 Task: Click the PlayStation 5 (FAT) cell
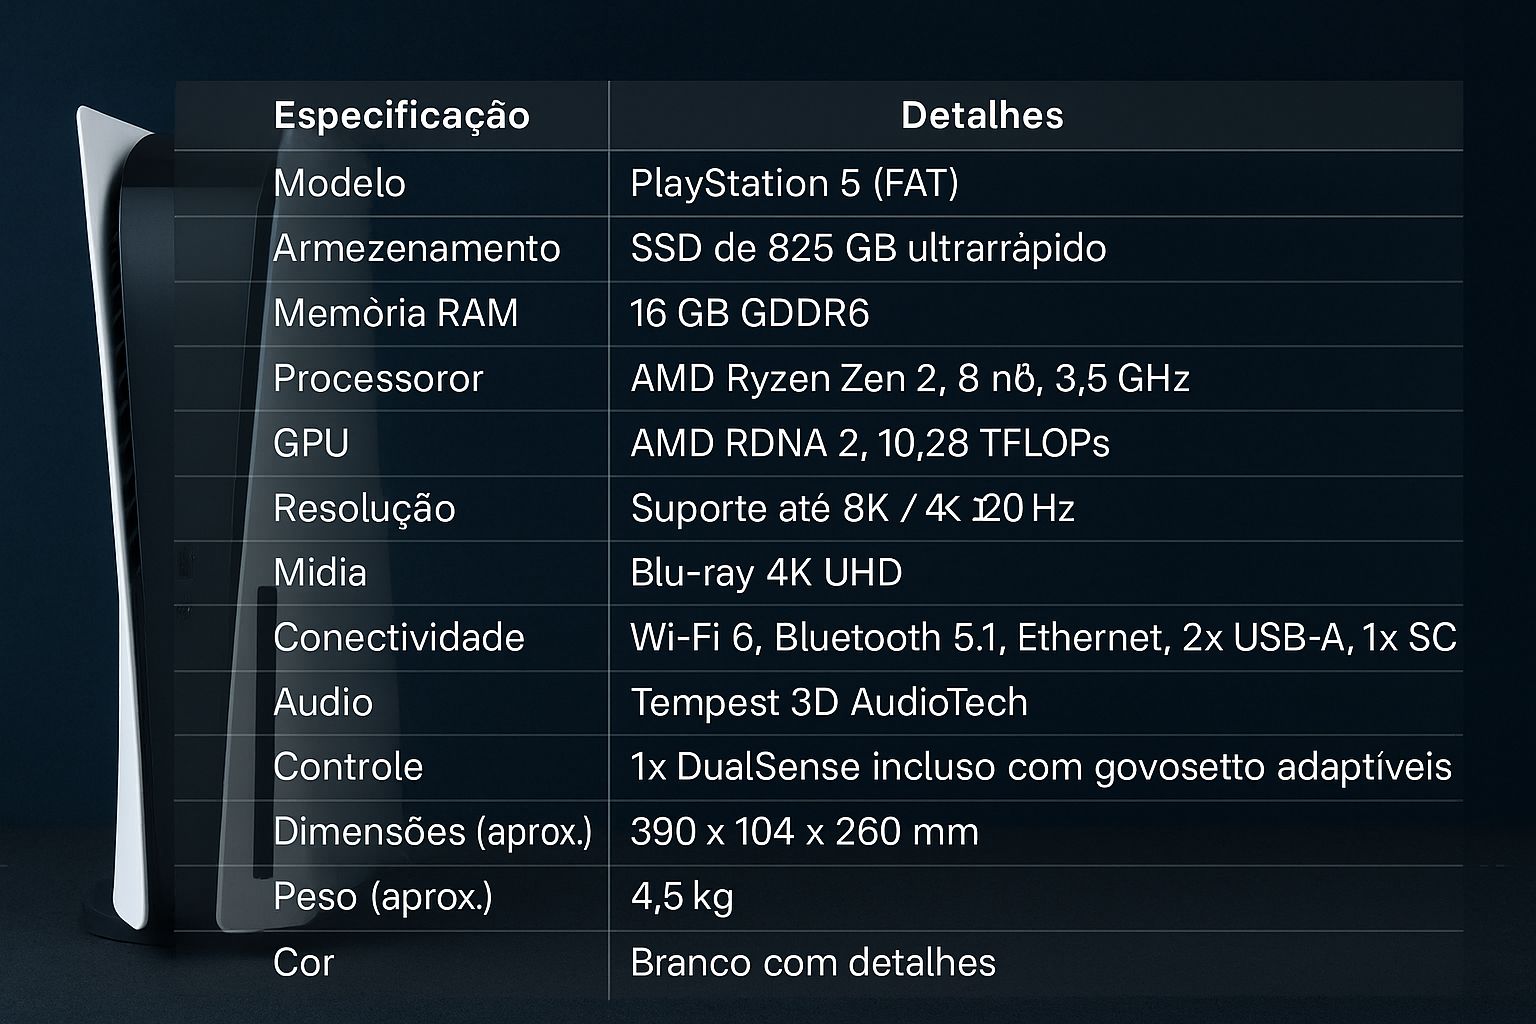(794, 184)
